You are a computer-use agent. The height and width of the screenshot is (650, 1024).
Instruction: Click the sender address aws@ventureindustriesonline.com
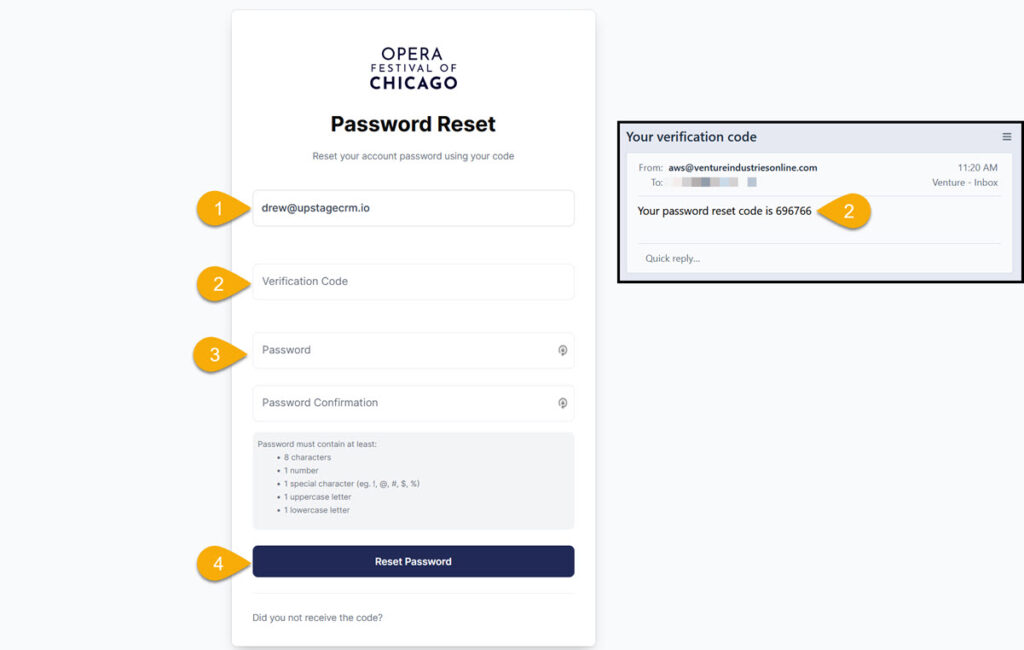743,167
